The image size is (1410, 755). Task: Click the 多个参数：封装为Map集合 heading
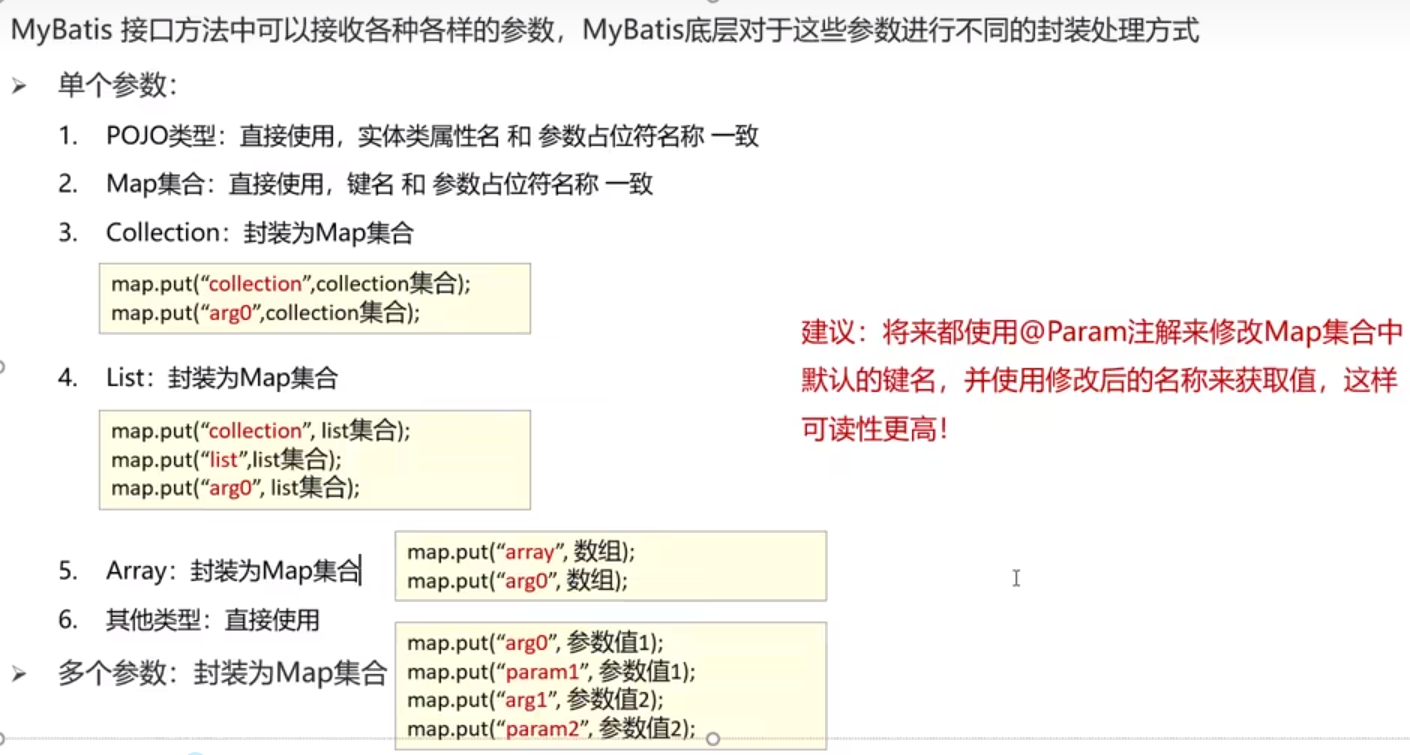pyautogui.click(x=222, y=673)
